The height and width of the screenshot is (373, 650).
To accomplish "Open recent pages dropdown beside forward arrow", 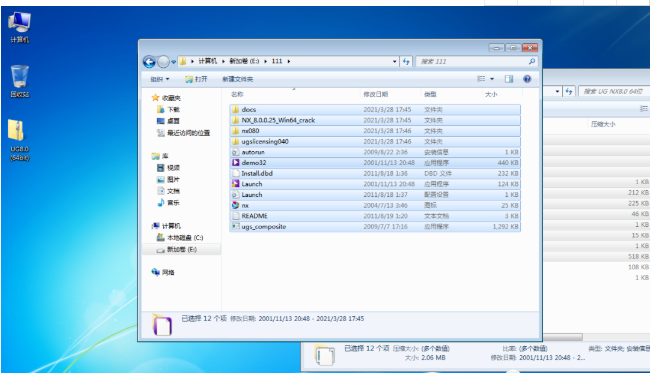I will 173,62.
